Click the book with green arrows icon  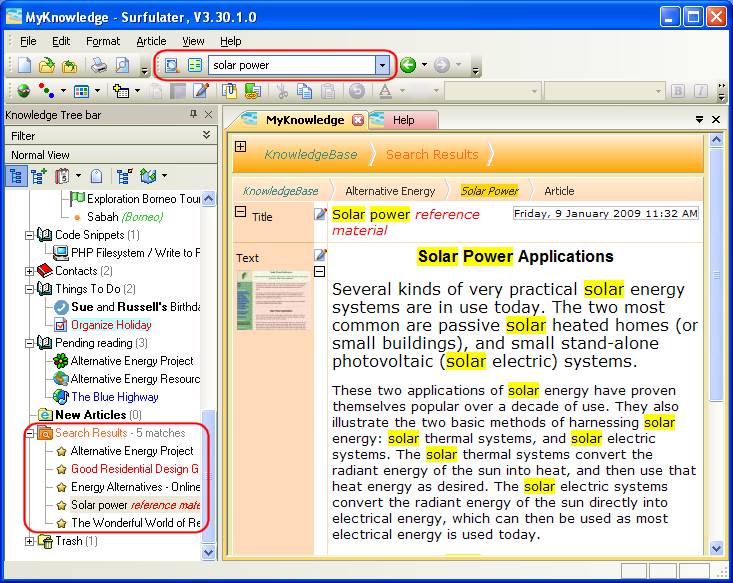[x=148, y=176]
